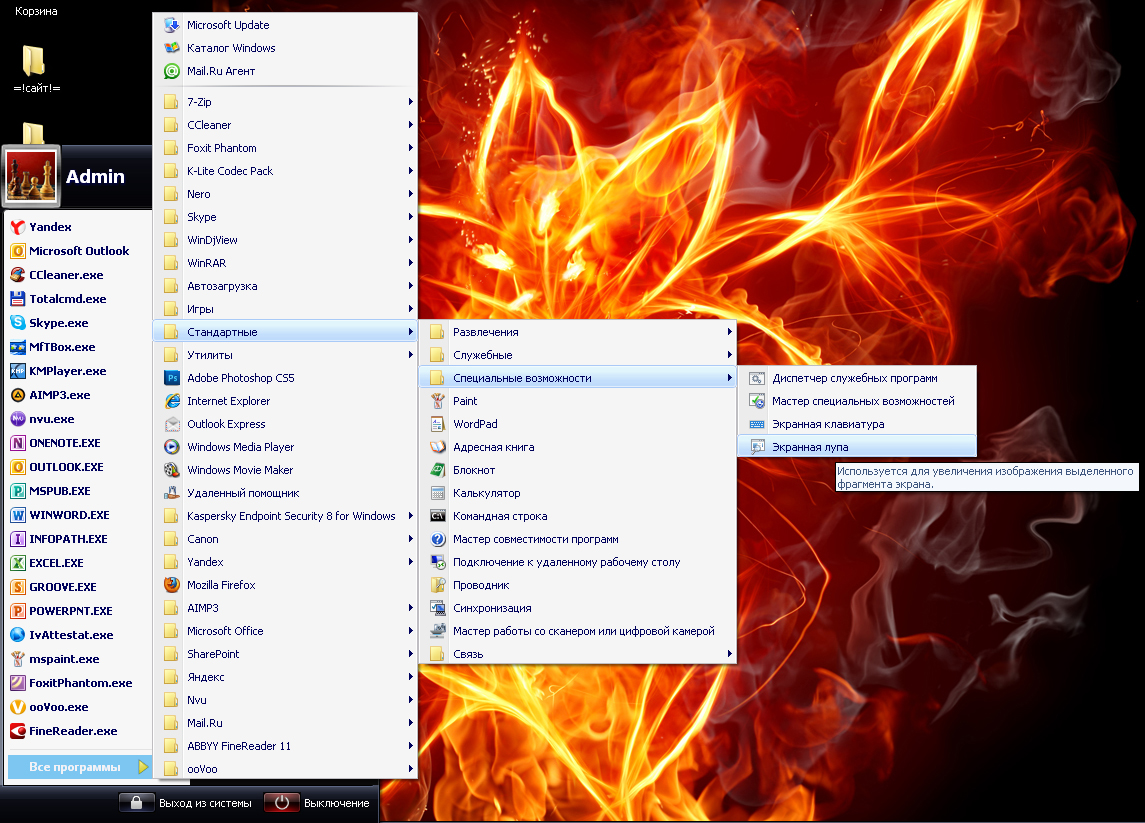Launch nvu.exe from the pinned list
1145x823 pixels.
[x=78, y=419]
